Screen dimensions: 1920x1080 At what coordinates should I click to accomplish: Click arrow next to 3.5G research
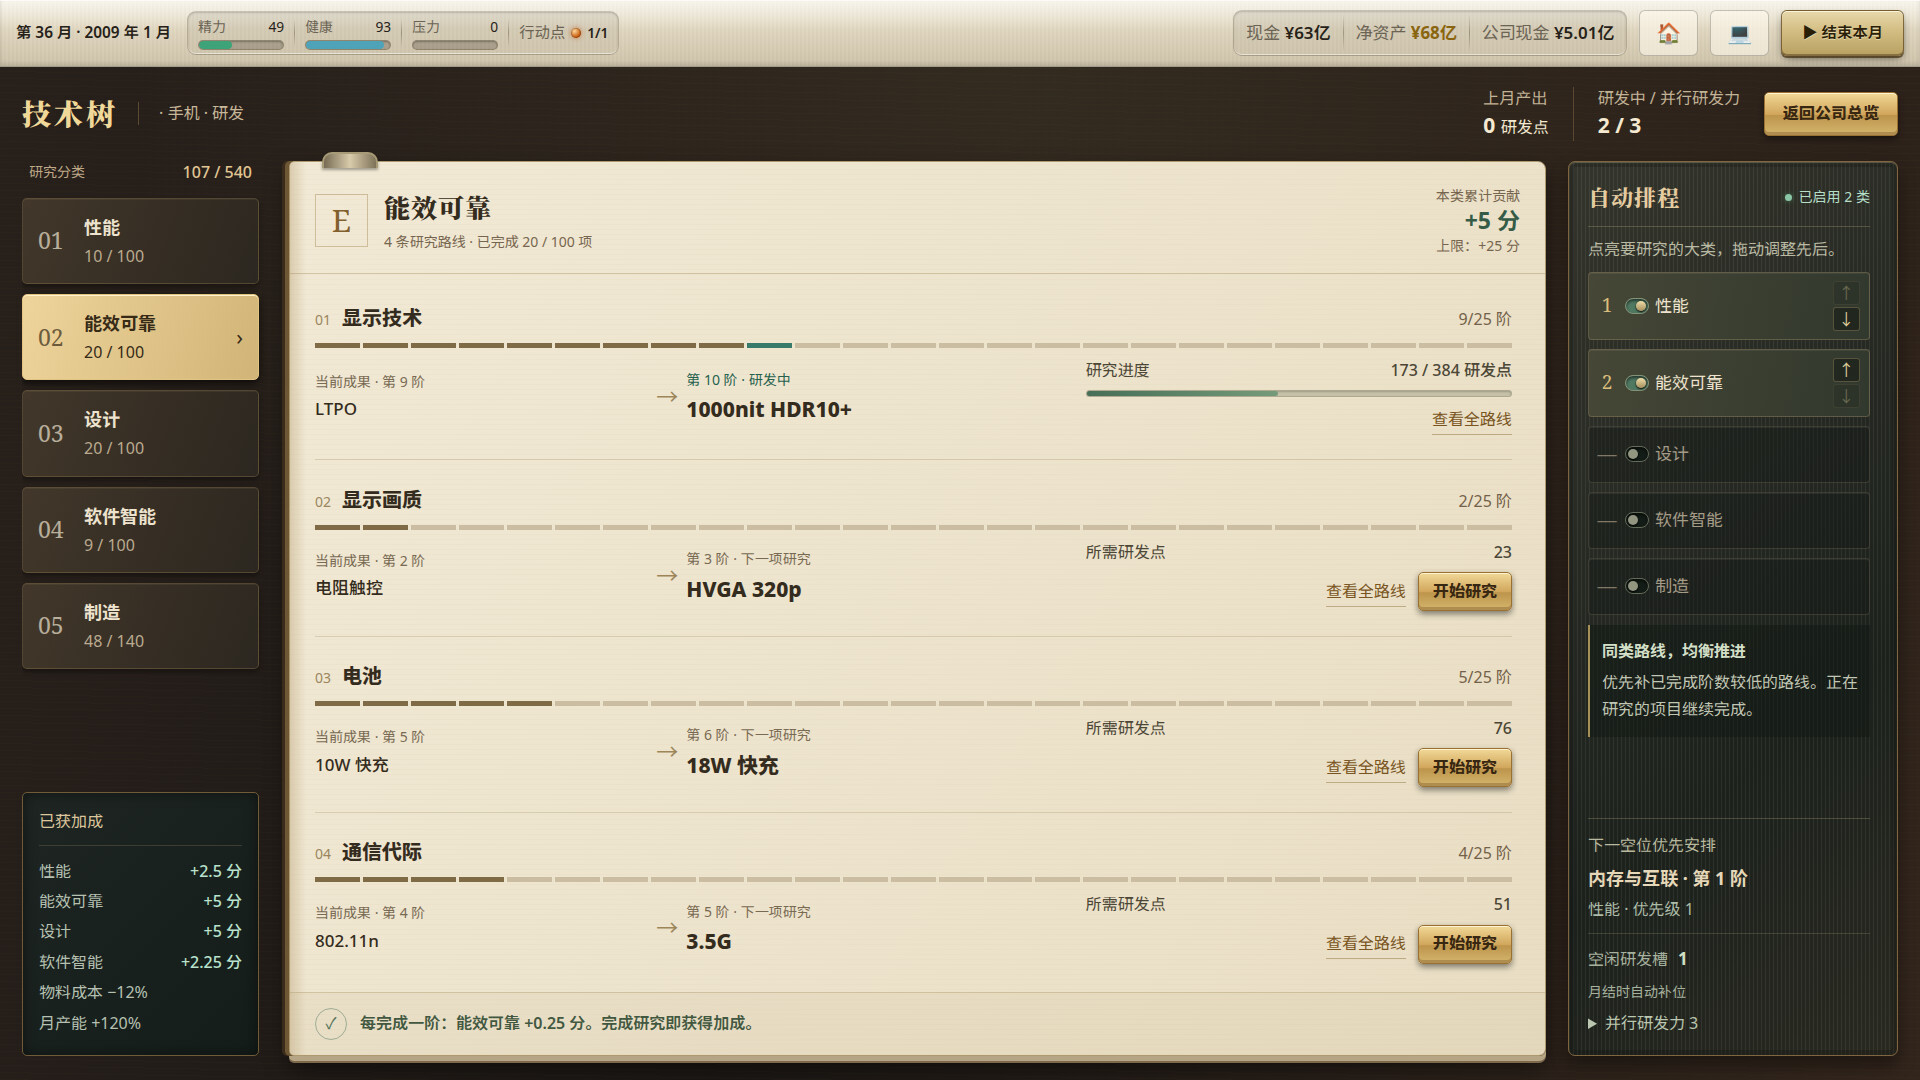(x=667, y=928)
